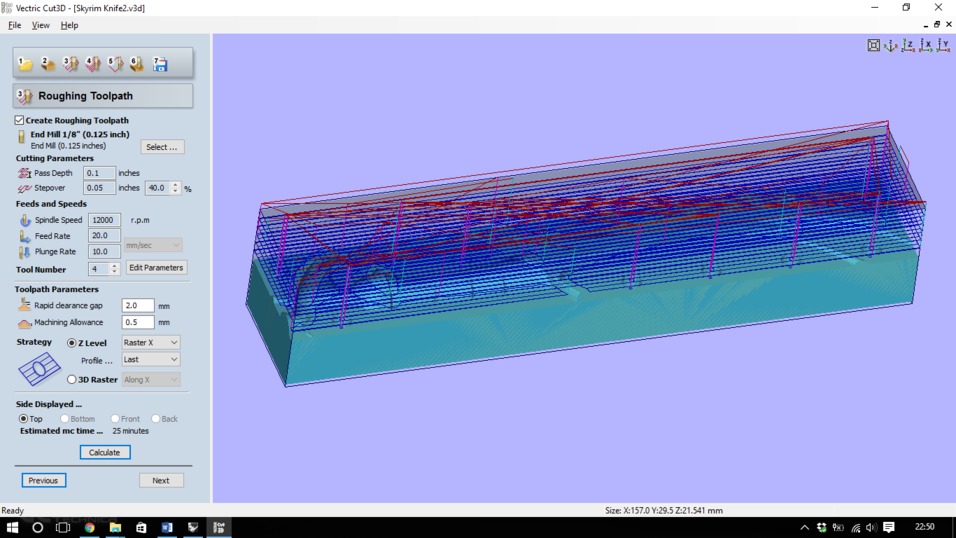Select the 3D Raster strategy radio
This screenshot has height=538, width=956.
coord(71,379)
